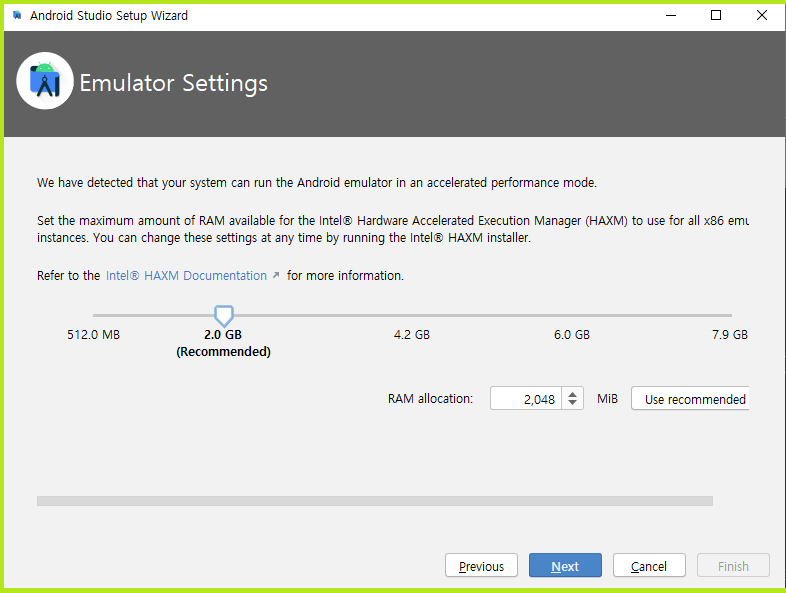The width and height of the screenshot is (786, 593).
Task: Click the MiB unit label
Action: [607, 399]
